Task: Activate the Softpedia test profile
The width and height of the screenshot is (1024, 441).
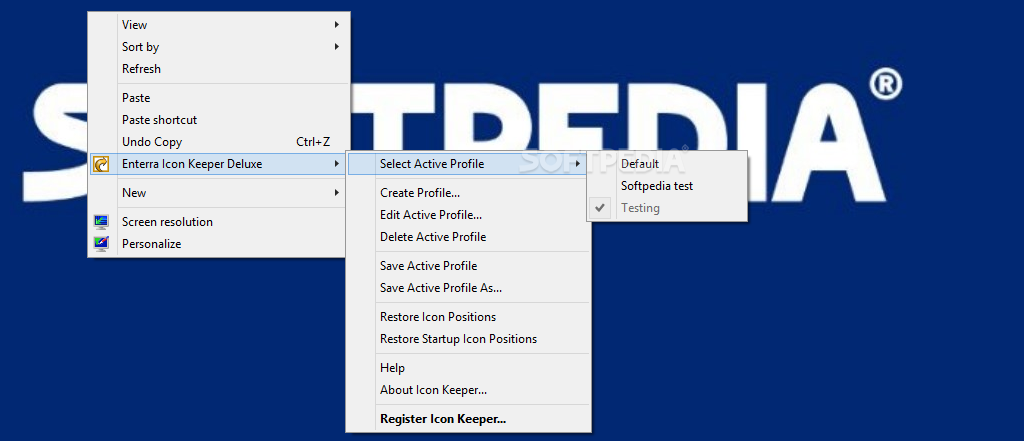Action: pyautogui.click(x=667, y=186)
